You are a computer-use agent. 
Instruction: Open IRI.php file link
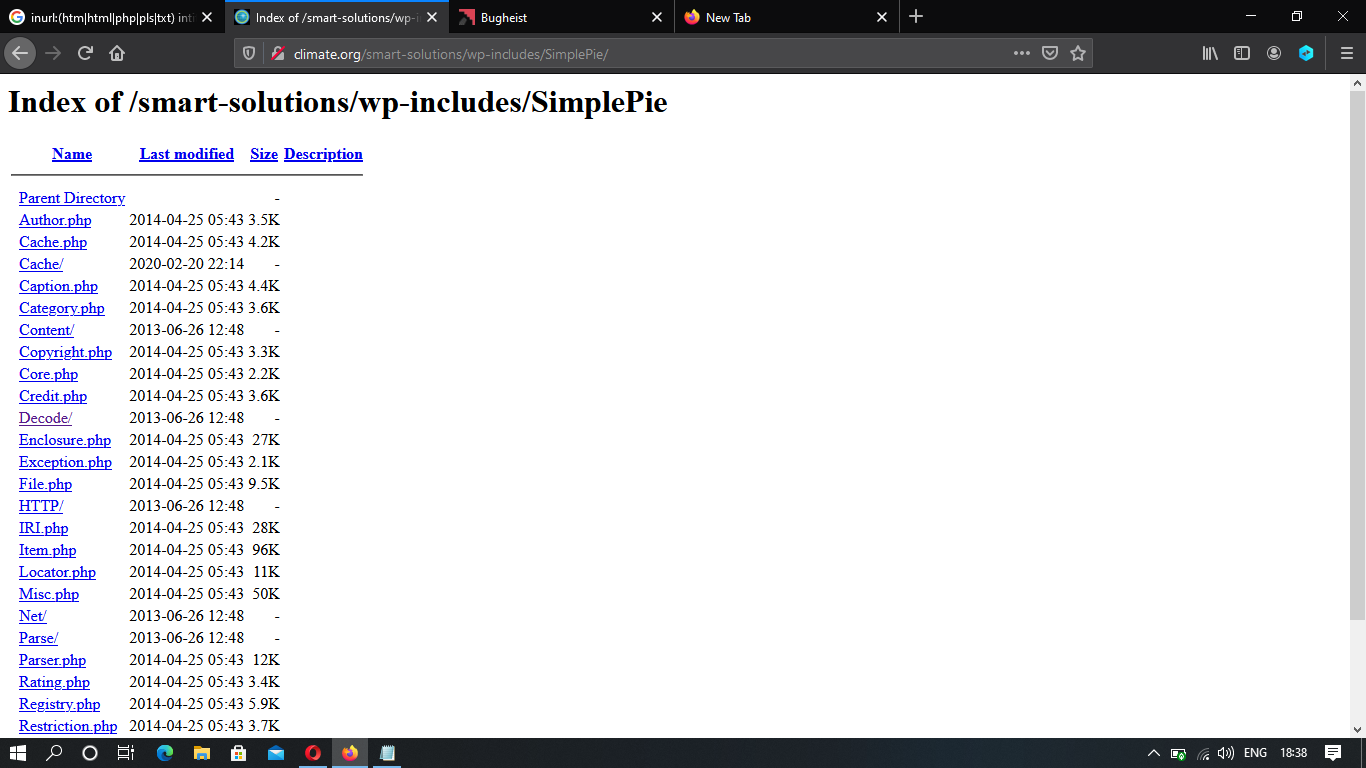point(43,528)
